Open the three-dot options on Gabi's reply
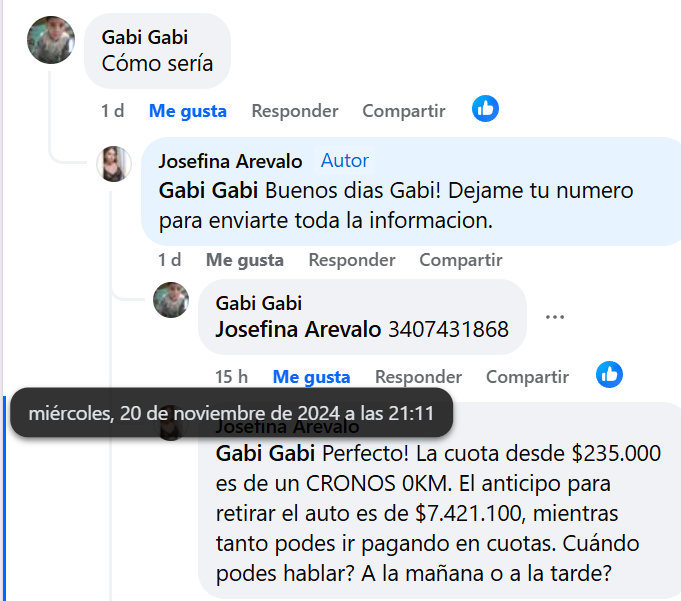The width and height of the screenshot is (681, 601). click(x=555, y=317)
